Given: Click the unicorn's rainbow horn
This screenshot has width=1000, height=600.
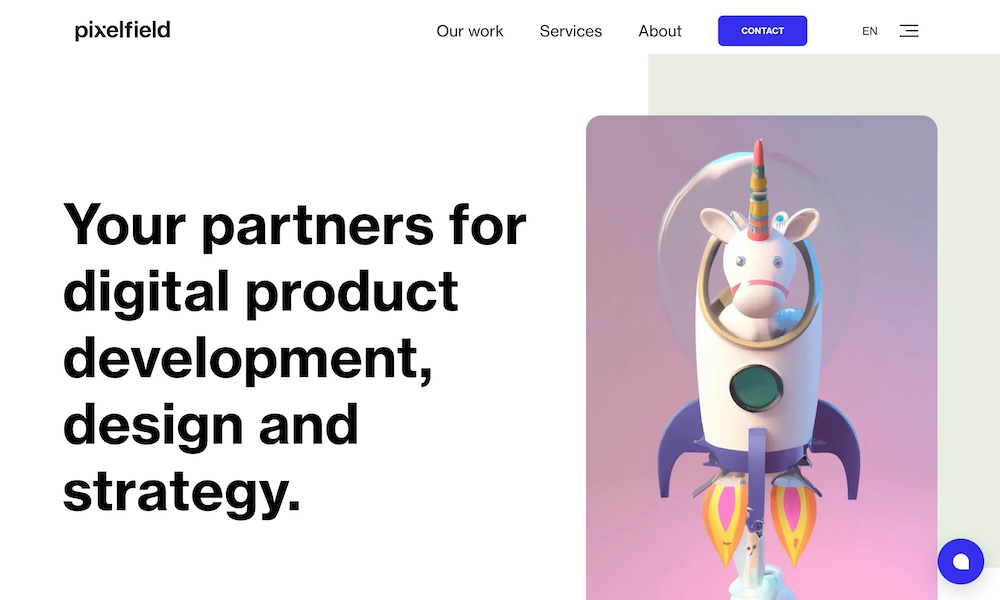Looking at the screenshot, I should (758, 190).
